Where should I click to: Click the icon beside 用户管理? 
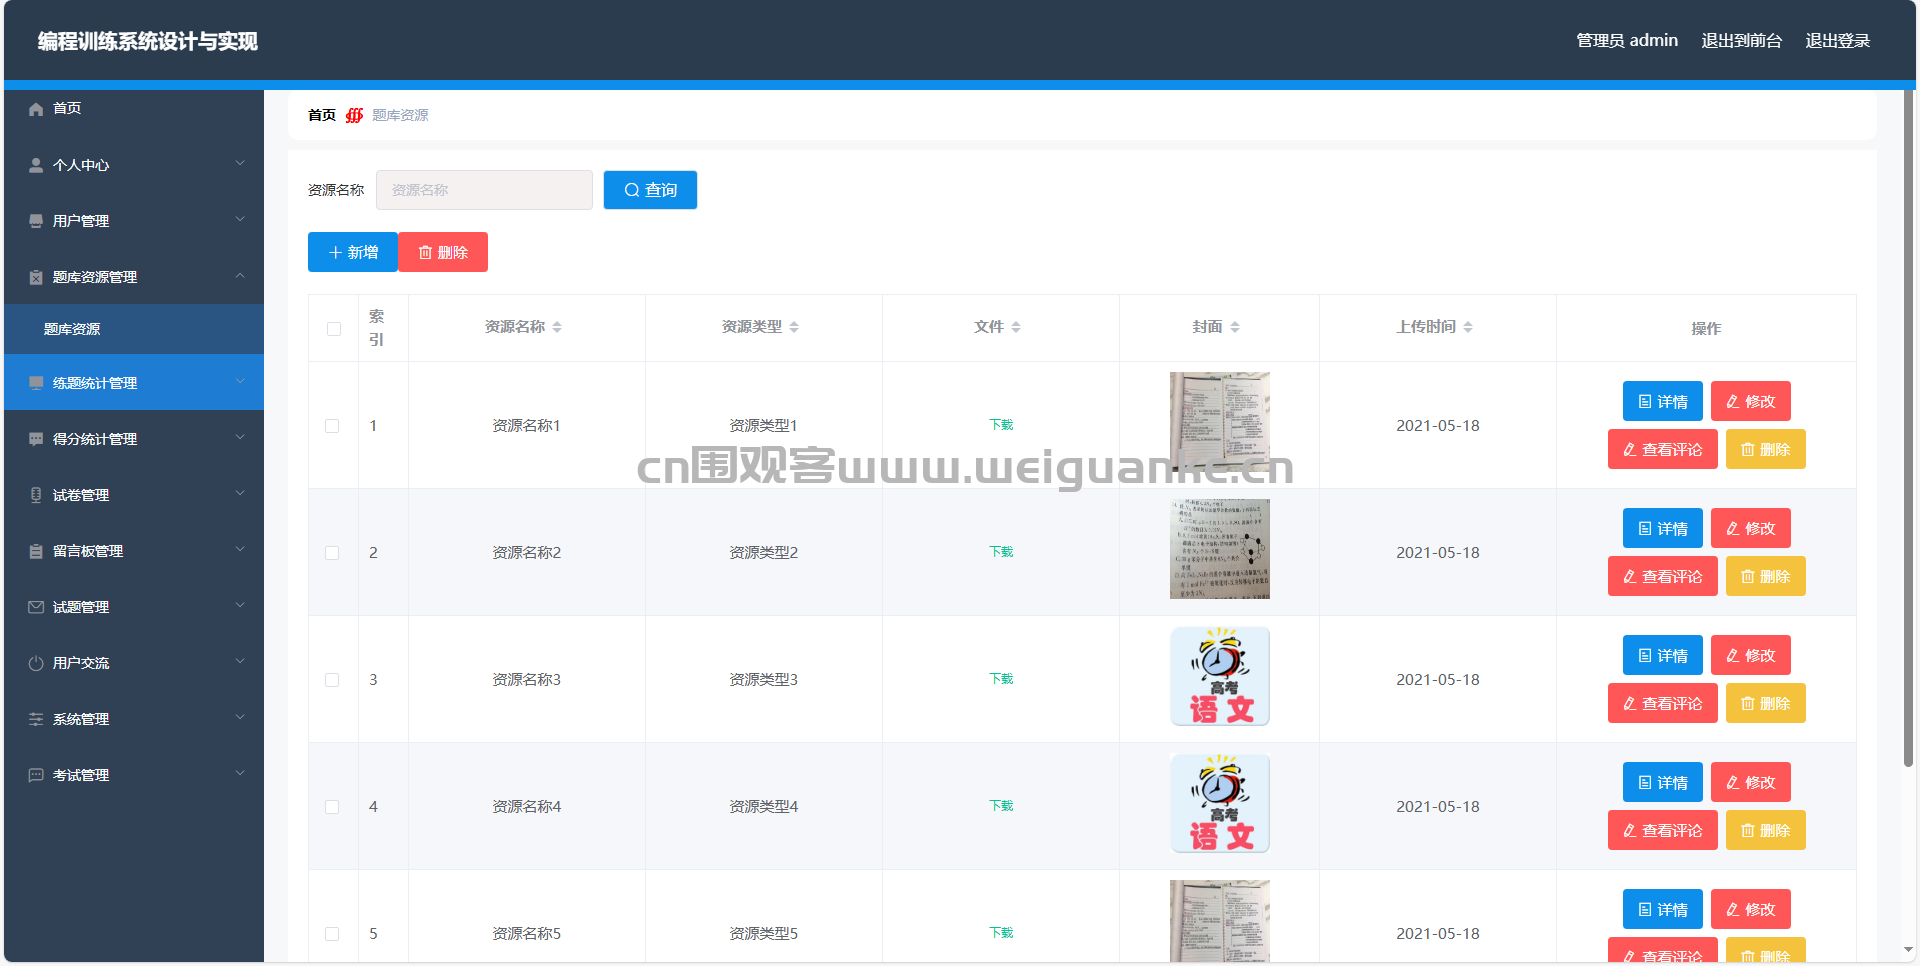pos(36,221)
